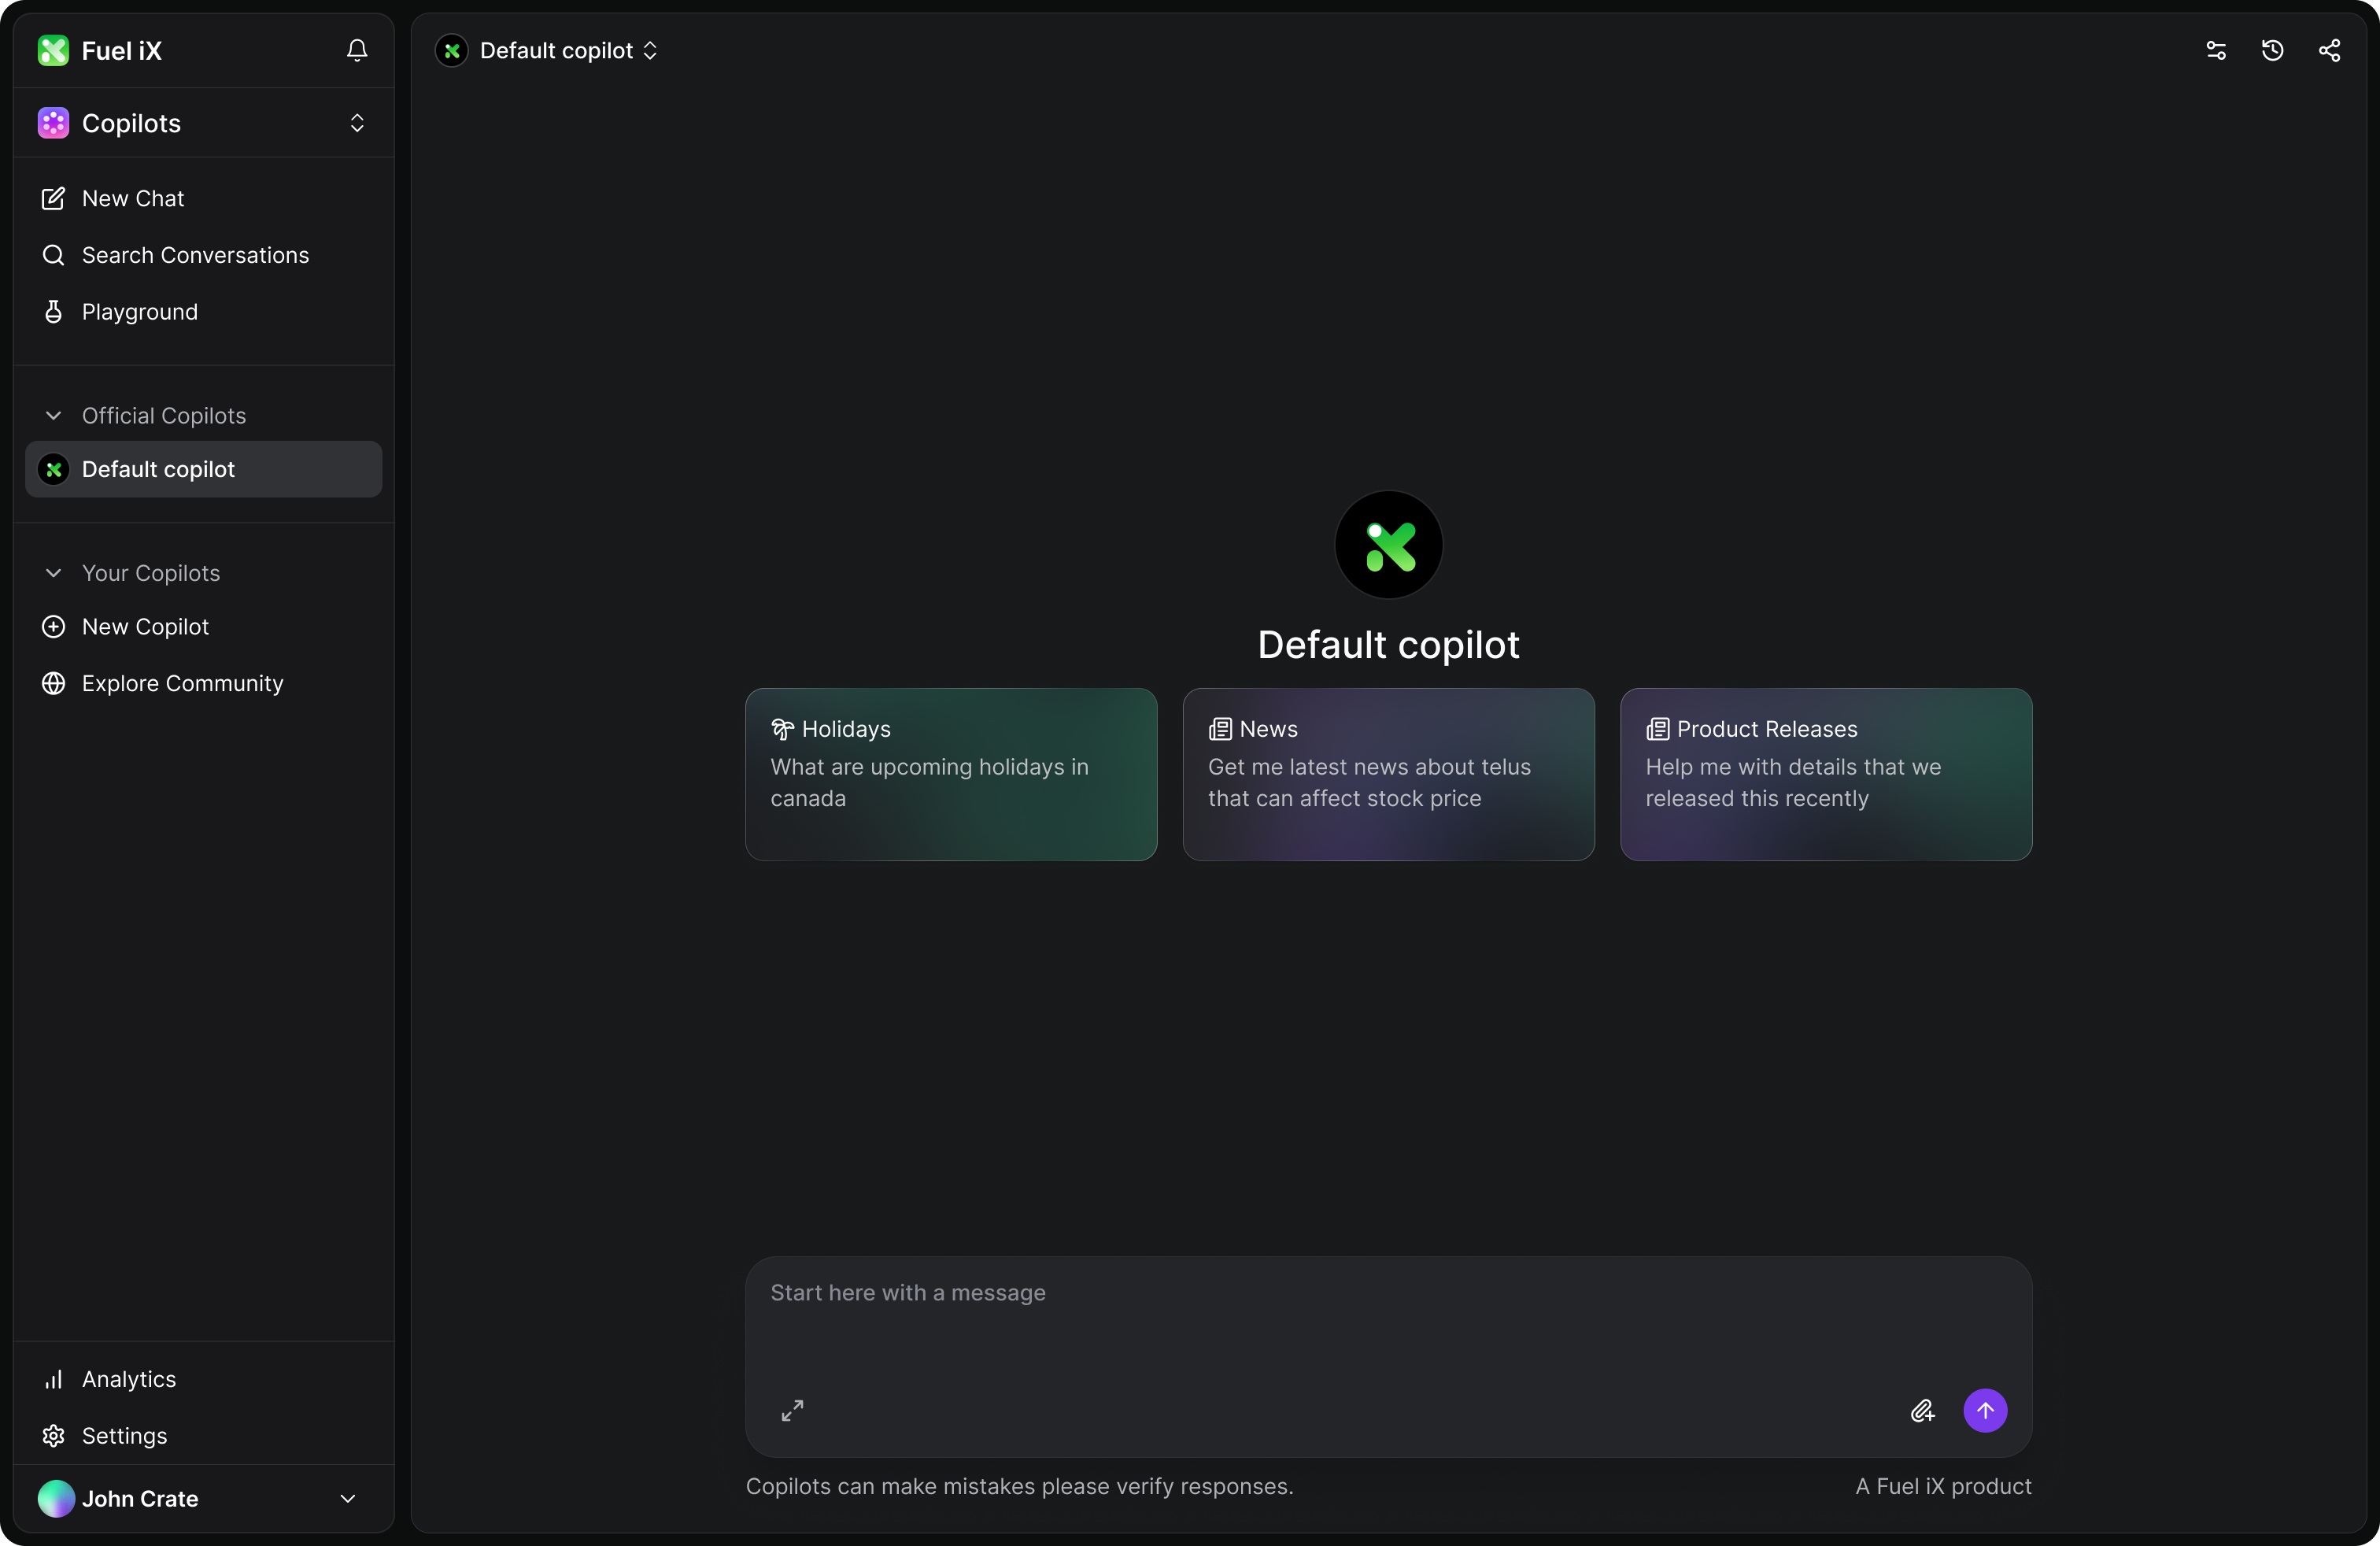Start a New Chat
The image size is (2380, 1546).
pos(204,198)
